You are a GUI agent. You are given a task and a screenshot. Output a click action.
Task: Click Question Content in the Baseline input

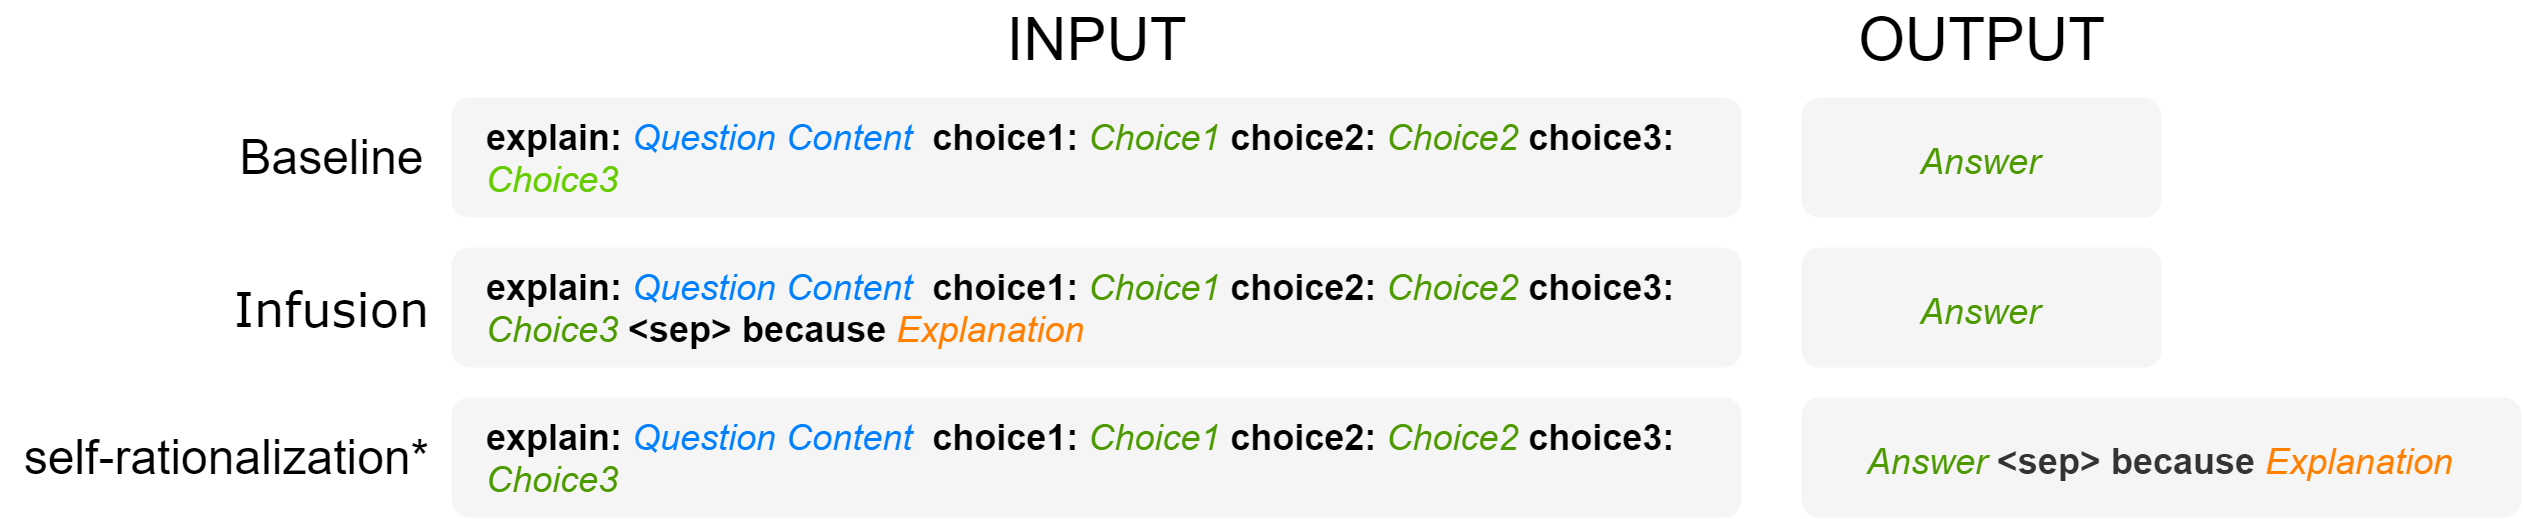click(773, 138)
